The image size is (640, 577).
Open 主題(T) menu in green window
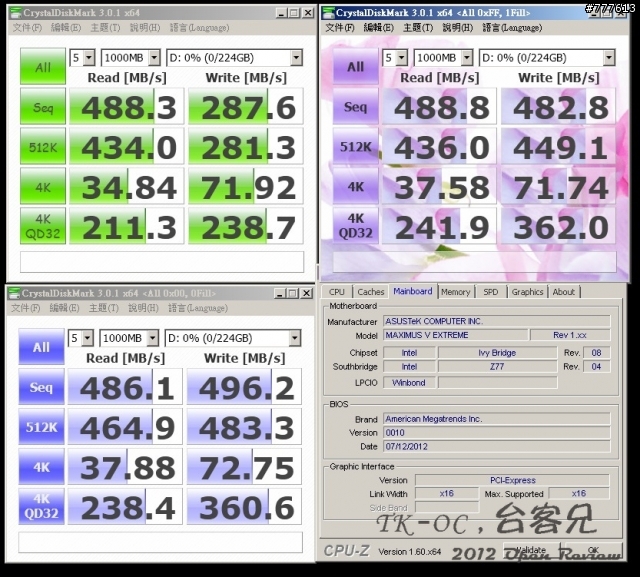coord(105,28)
